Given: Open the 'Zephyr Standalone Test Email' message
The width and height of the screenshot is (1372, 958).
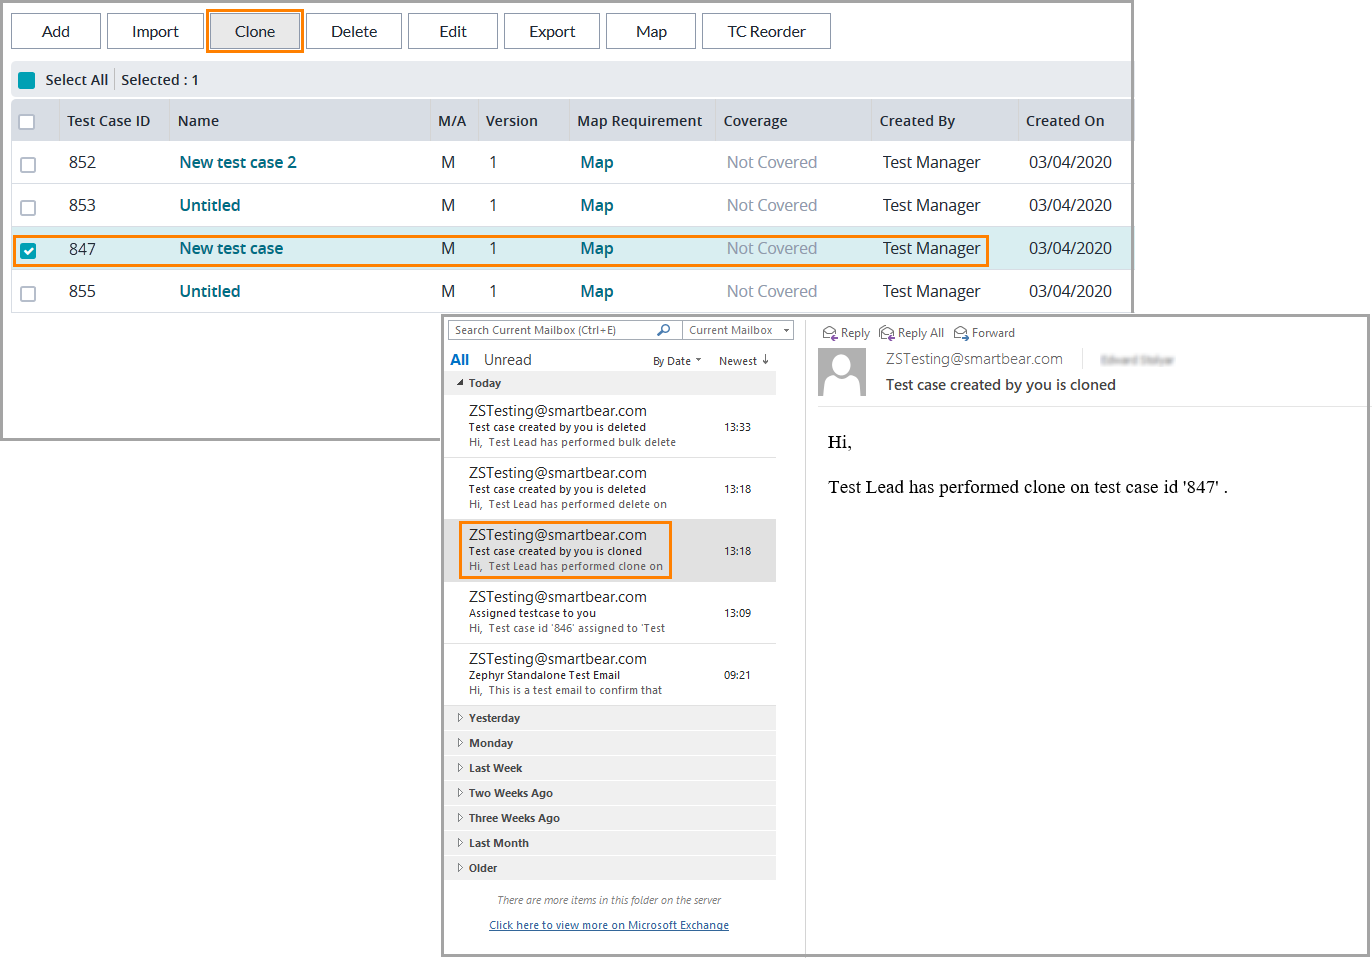Looking at the screenshot, I should pos(610,675).
